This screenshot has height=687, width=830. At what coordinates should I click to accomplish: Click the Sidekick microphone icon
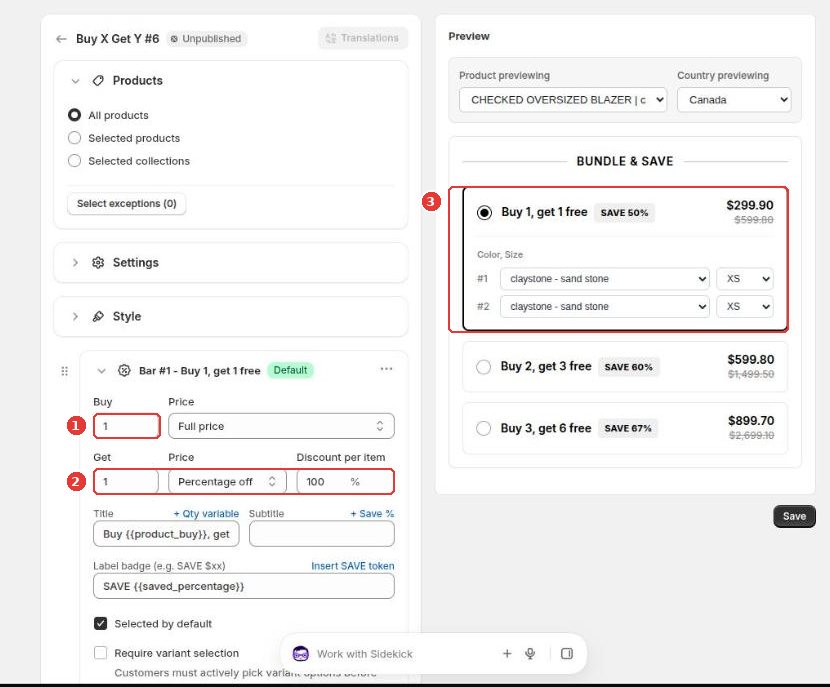(x=530, y=654)
